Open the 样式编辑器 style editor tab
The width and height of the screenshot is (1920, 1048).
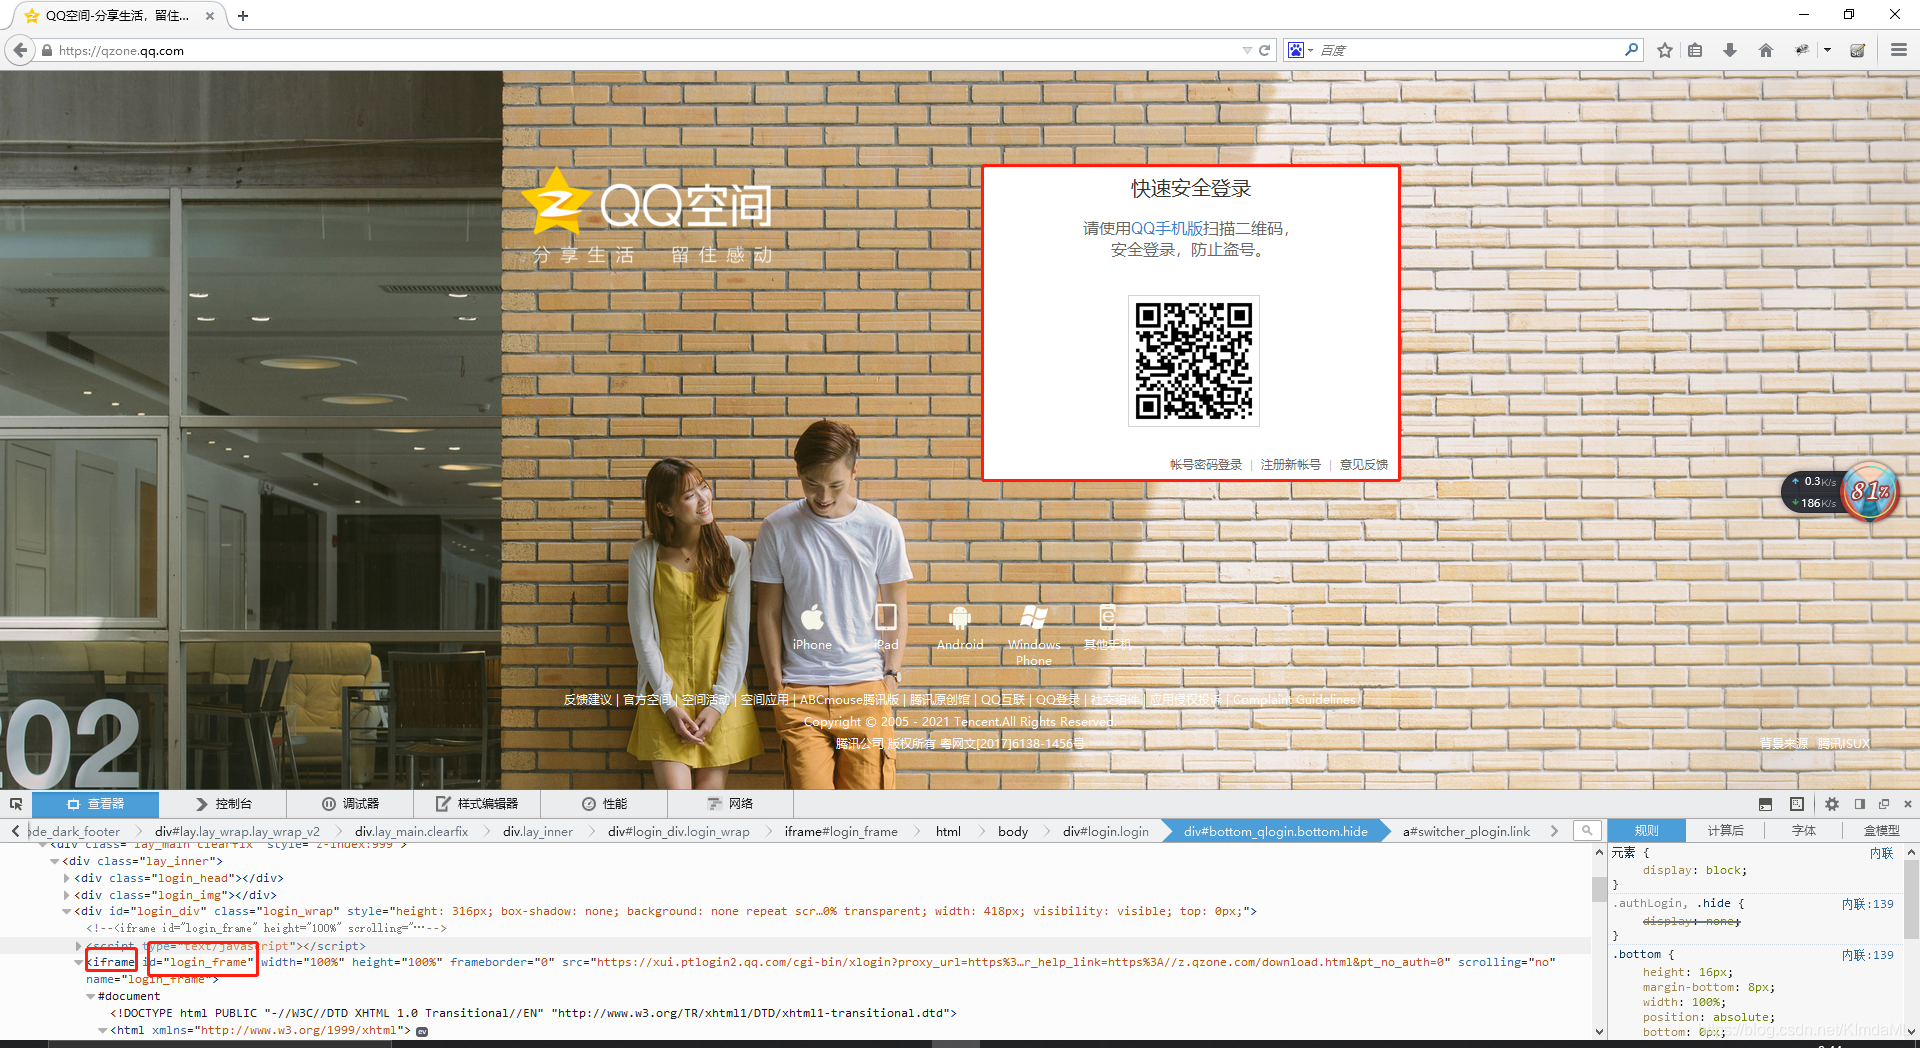pyautogui.click(x=477, y=804)
